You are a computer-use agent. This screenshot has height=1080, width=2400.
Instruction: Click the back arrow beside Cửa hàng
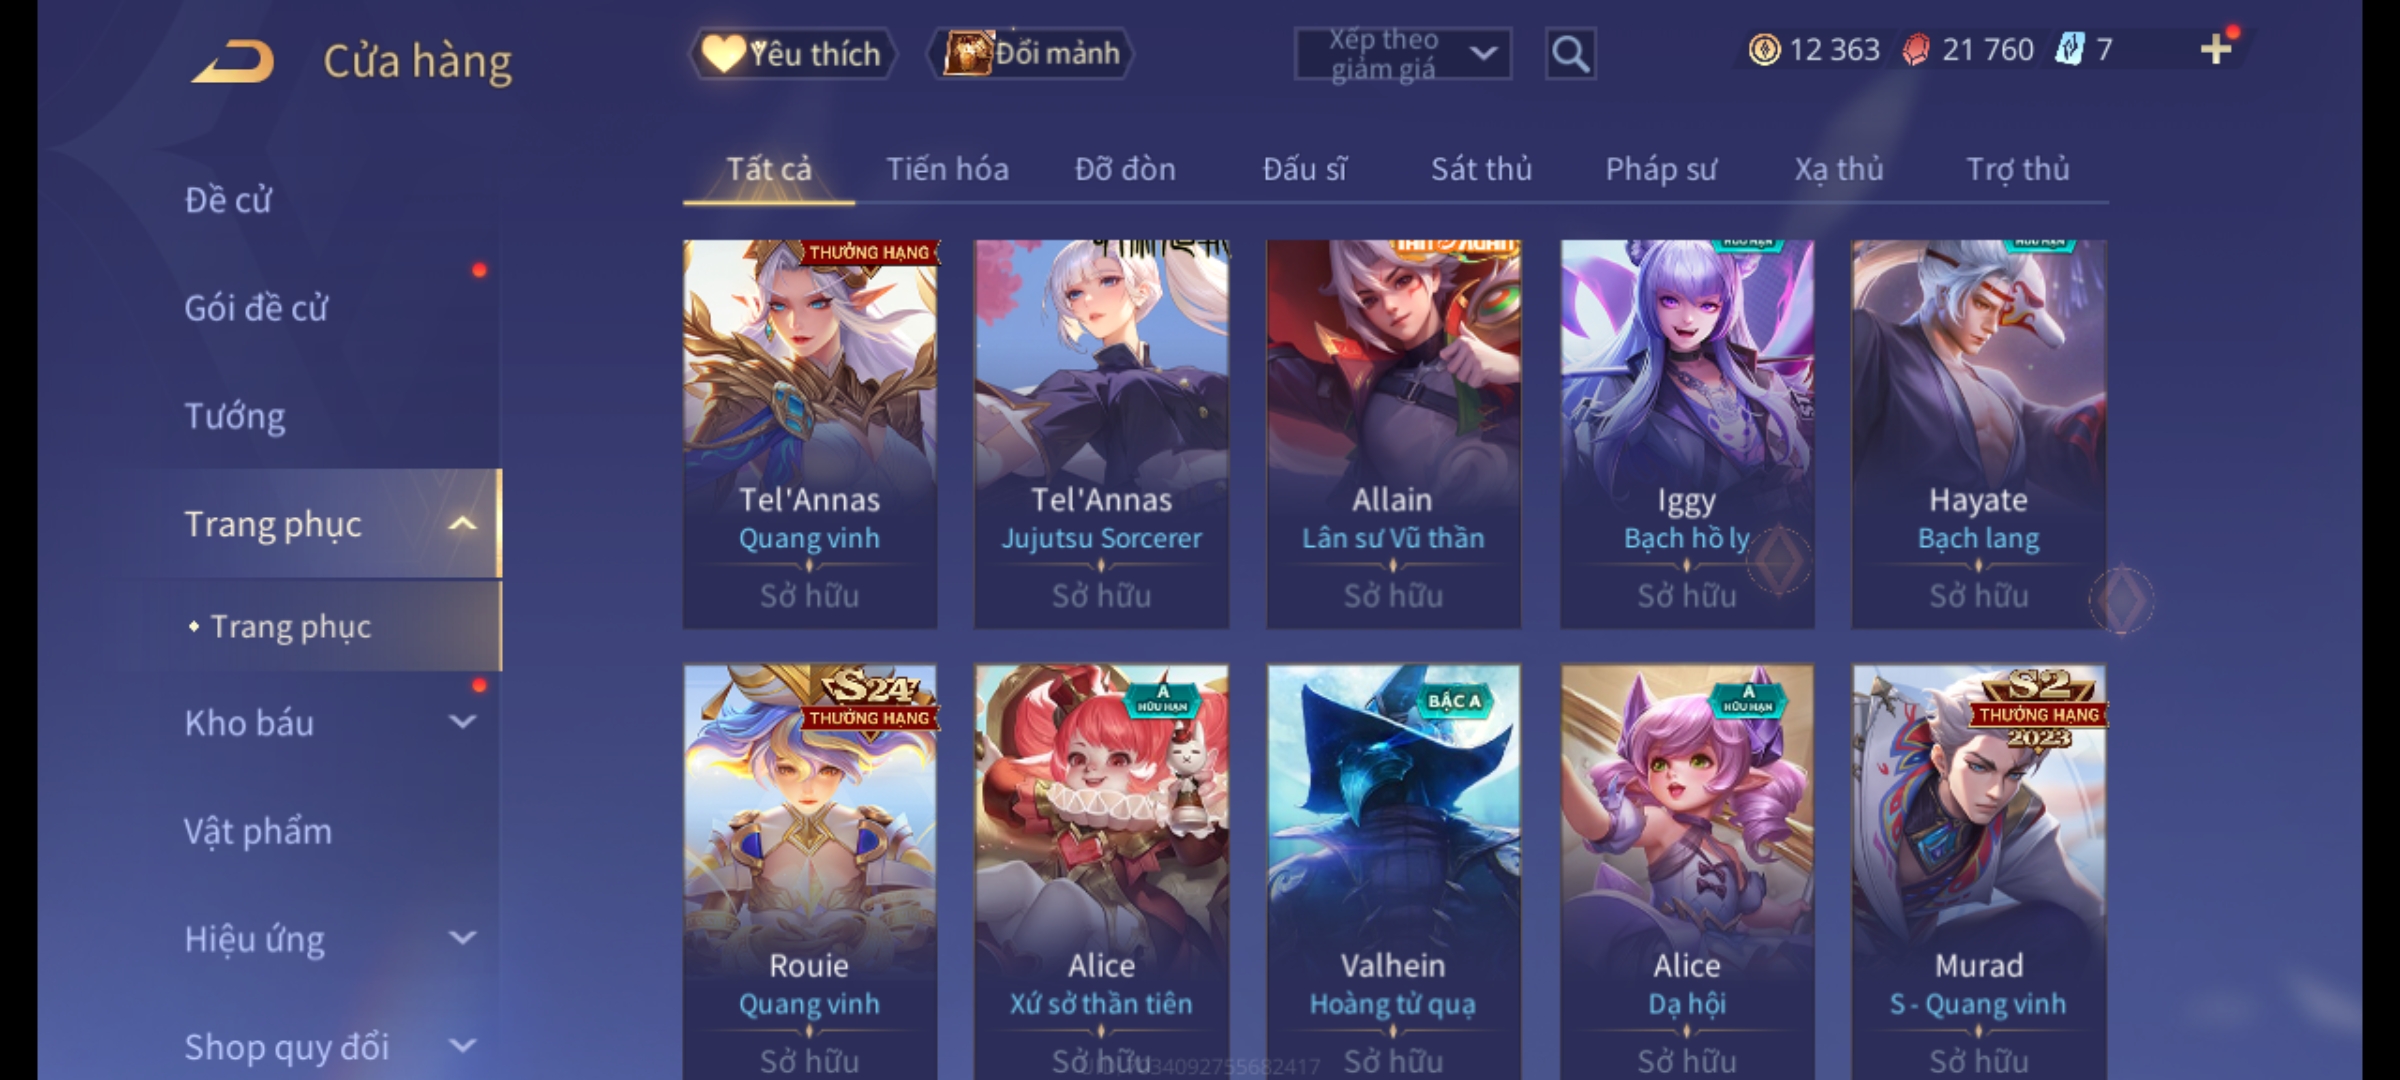tap(234, 62)
